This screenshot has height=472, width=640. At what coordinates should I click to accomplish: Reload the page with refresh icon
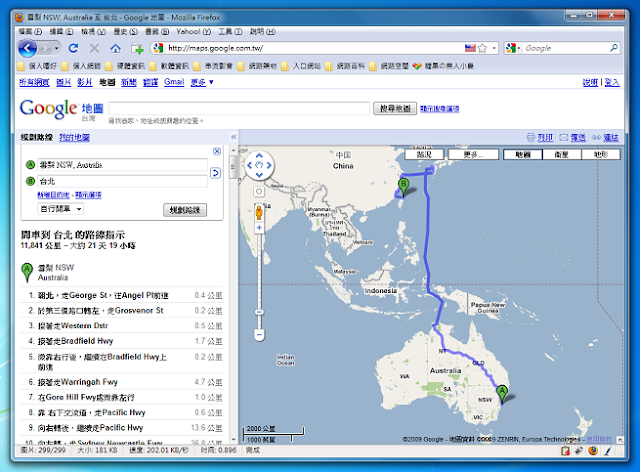(x=73, y=49)
